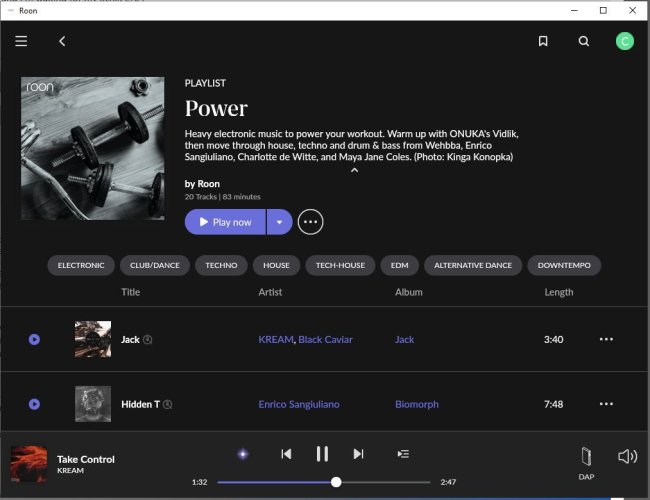This screenshot has height=500, width=650.
Task: Open the KREAM artist link in Jack row
Action: pyautogui.click(x=276, y=340)
